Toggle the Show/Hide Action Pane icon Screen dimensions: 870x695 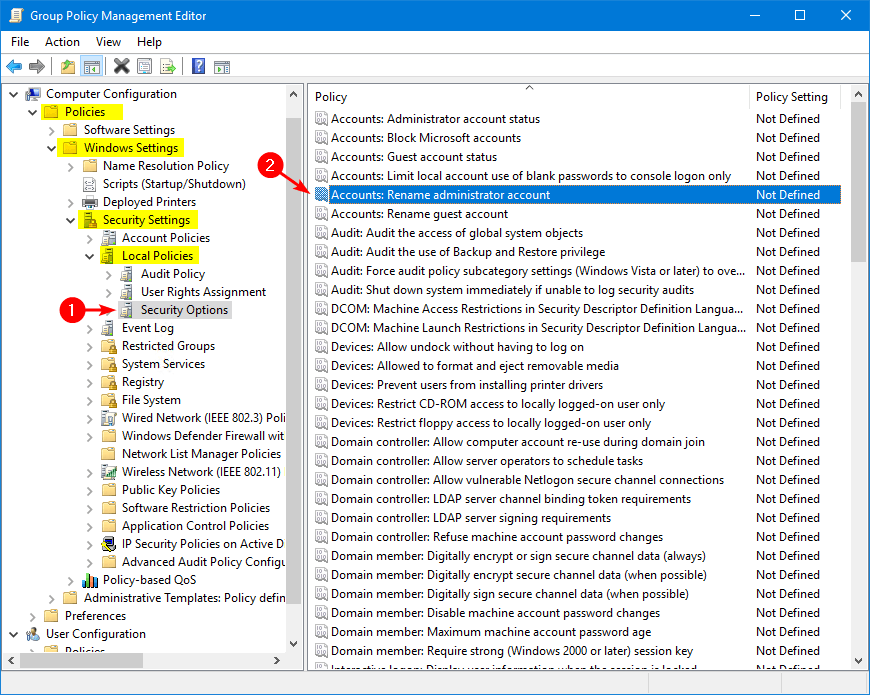coord(222,67)
